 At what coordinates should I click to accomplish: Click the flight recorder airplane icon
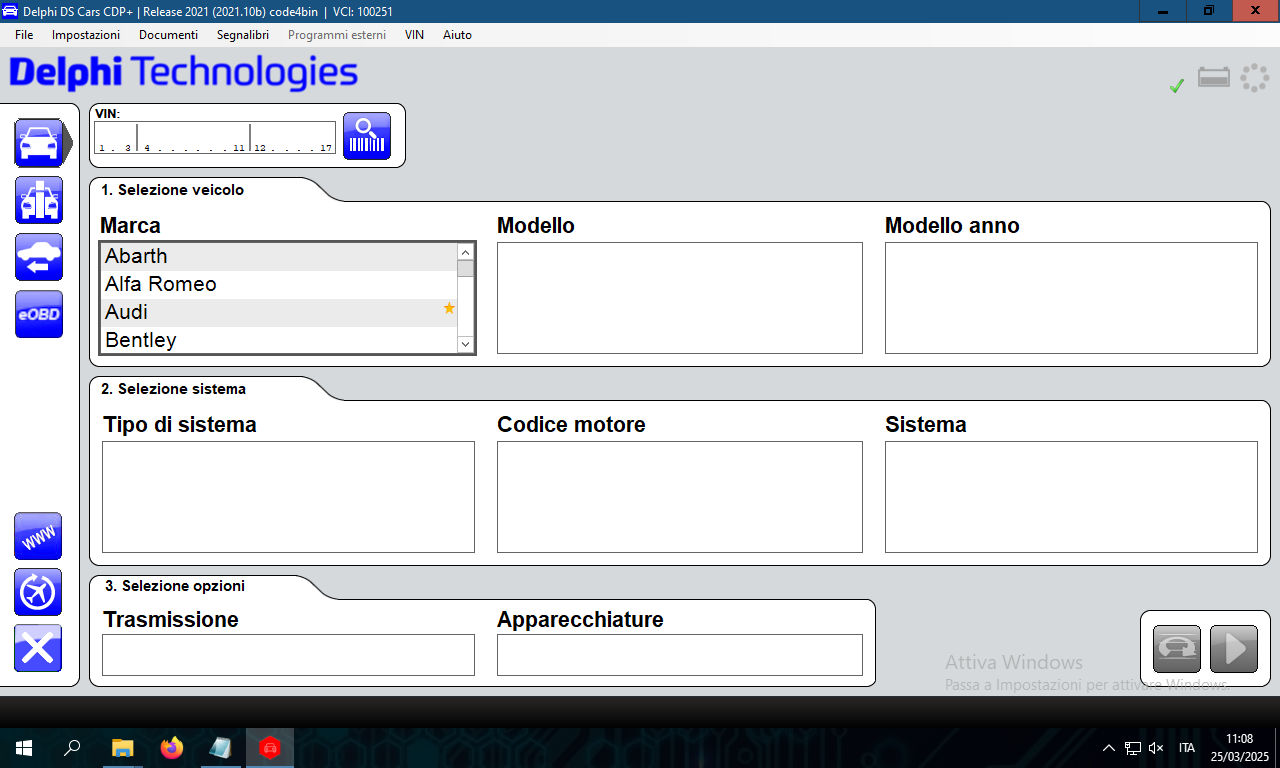pyautogui.click(x=38, y=592)
